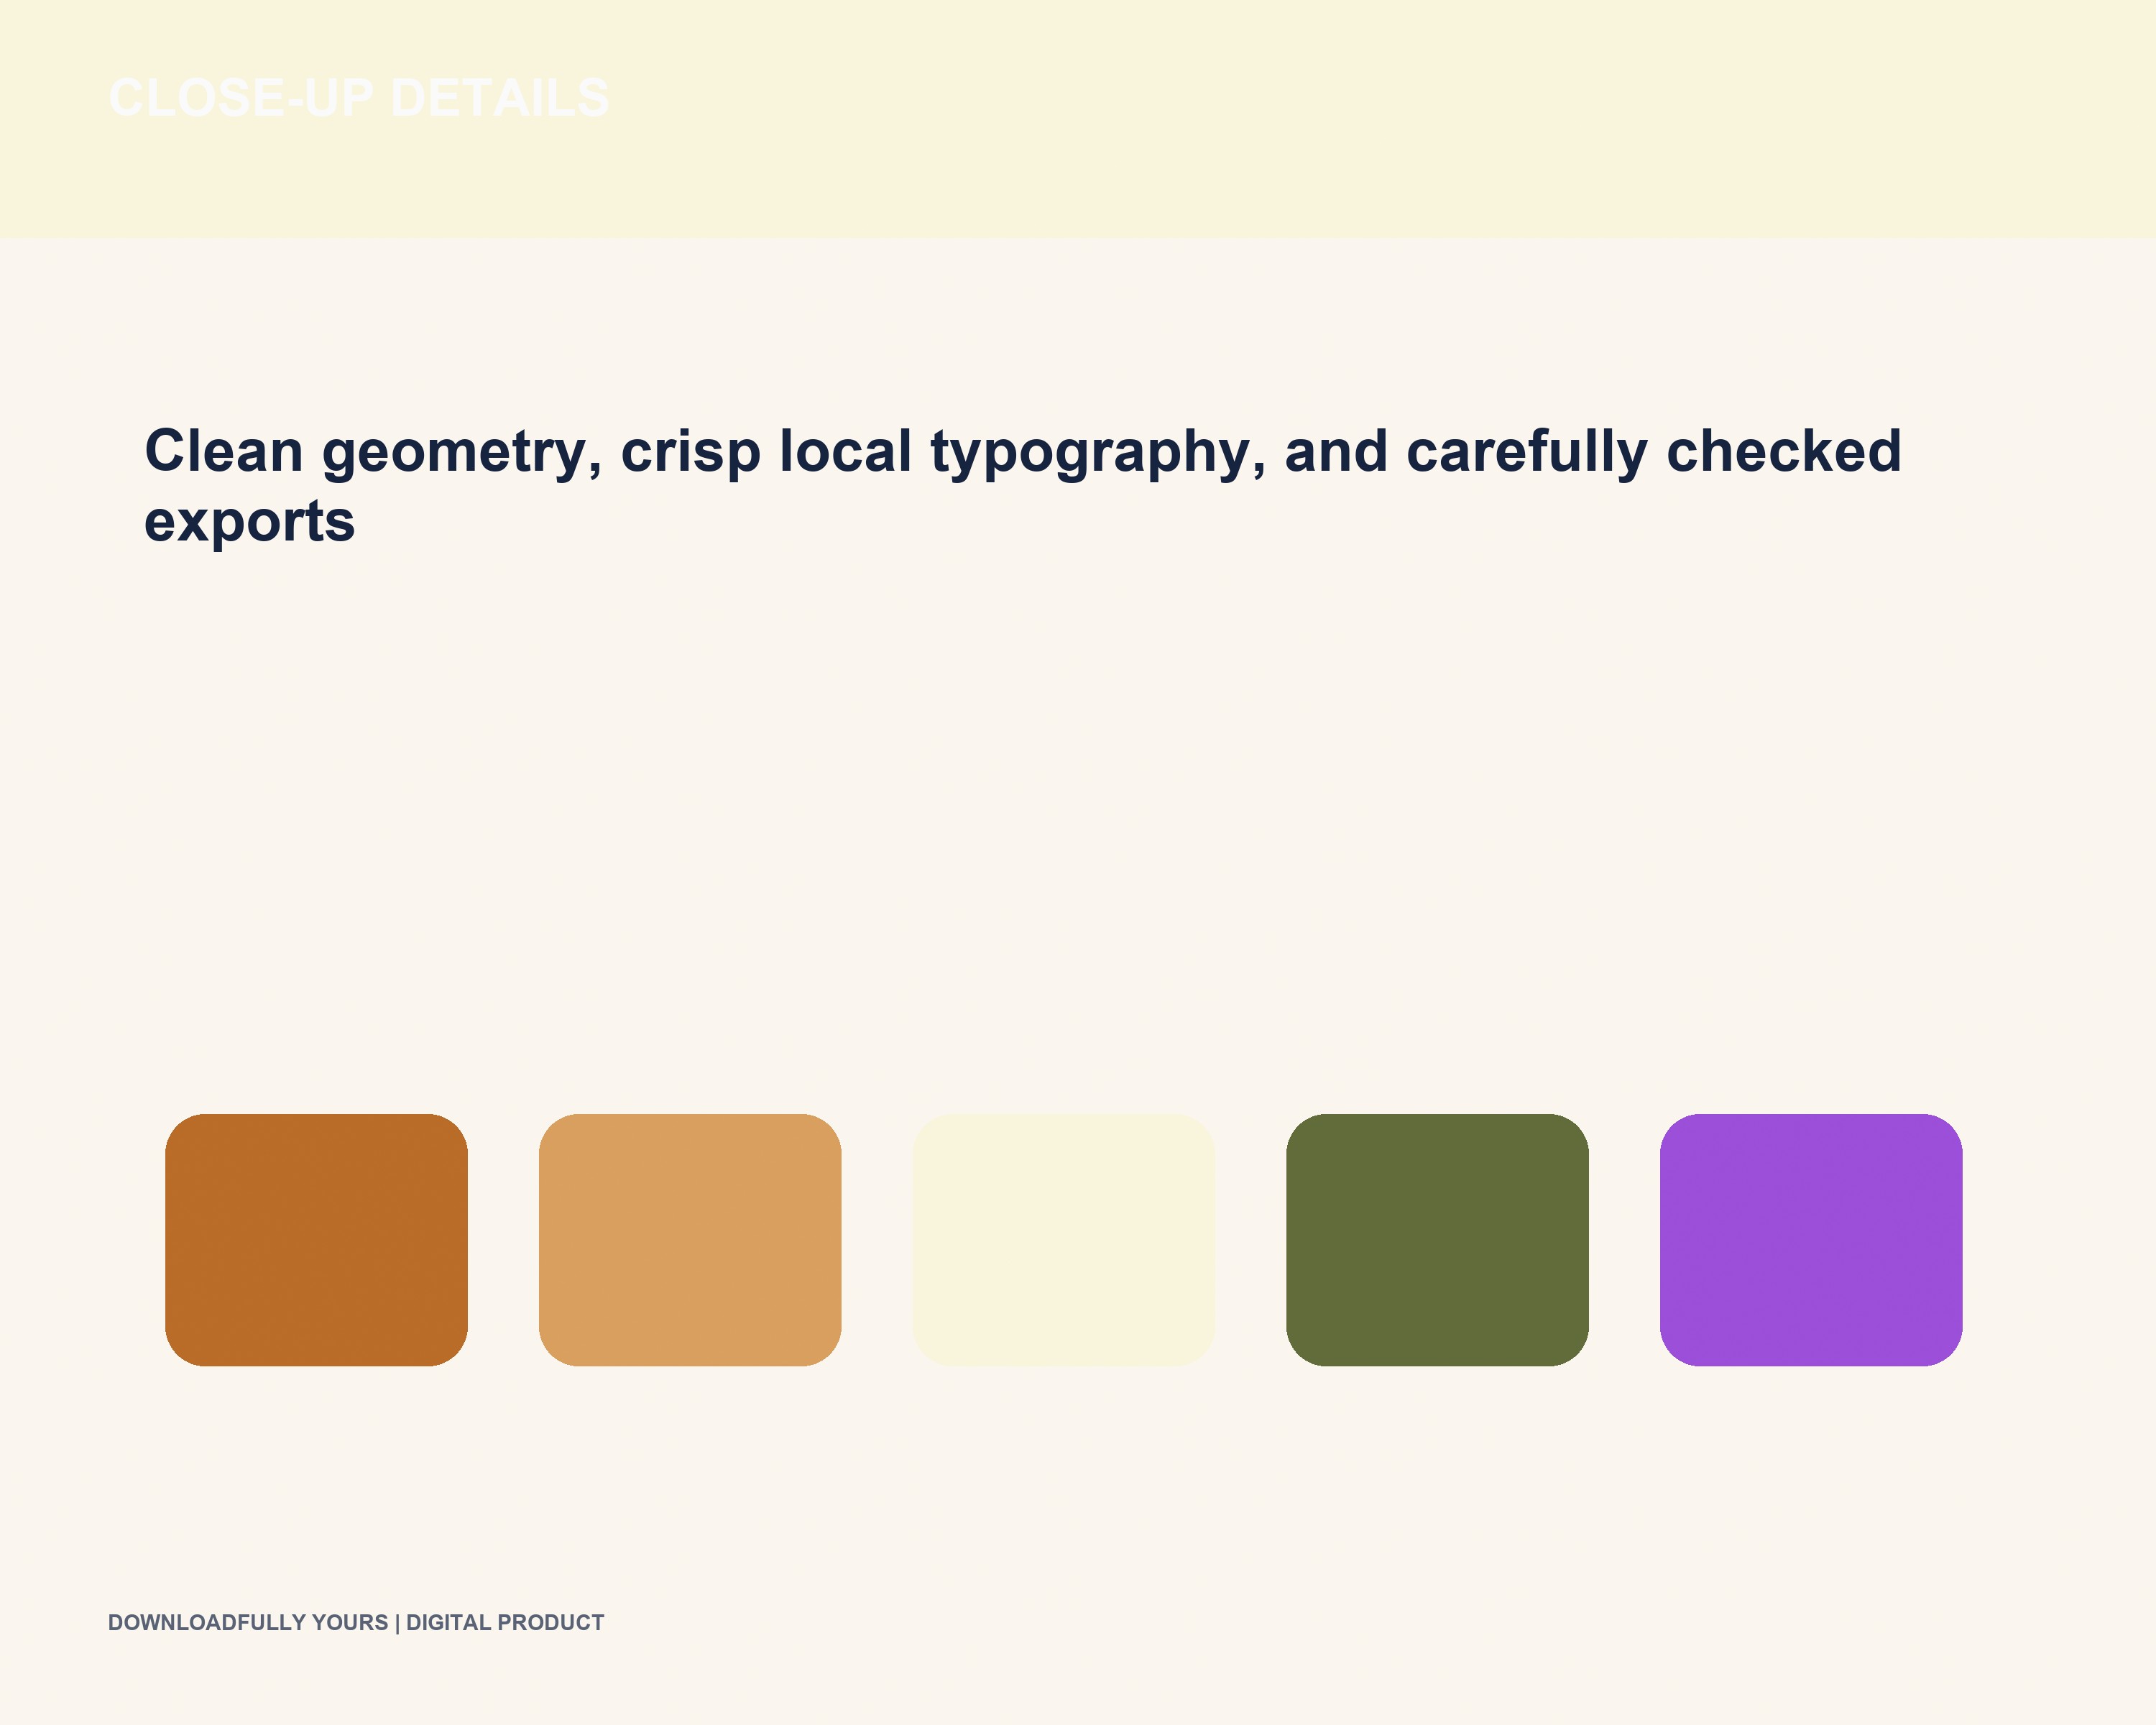Click the DOWNLOADFULLY YOURS footer text
This screenshot has height=1725, width=2156.
(x=248, y=1623)
